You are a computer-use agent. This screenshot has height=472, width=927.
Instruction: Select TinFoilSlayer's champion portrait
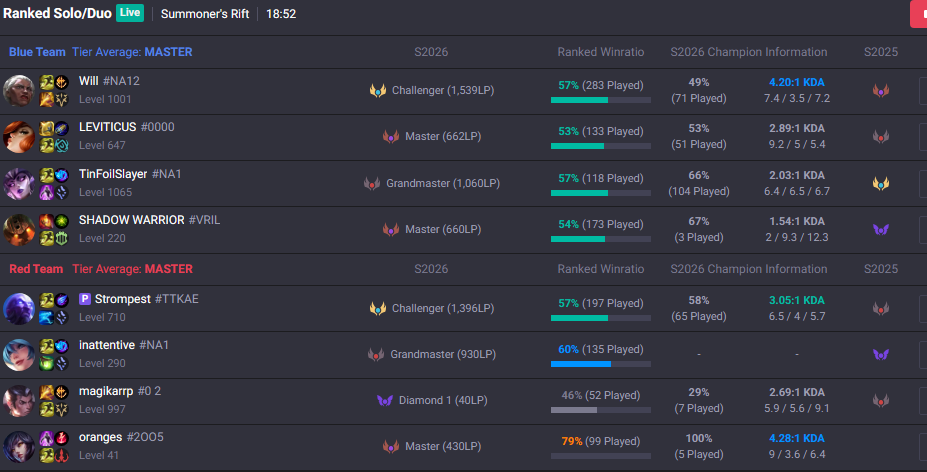coord(19,183)
